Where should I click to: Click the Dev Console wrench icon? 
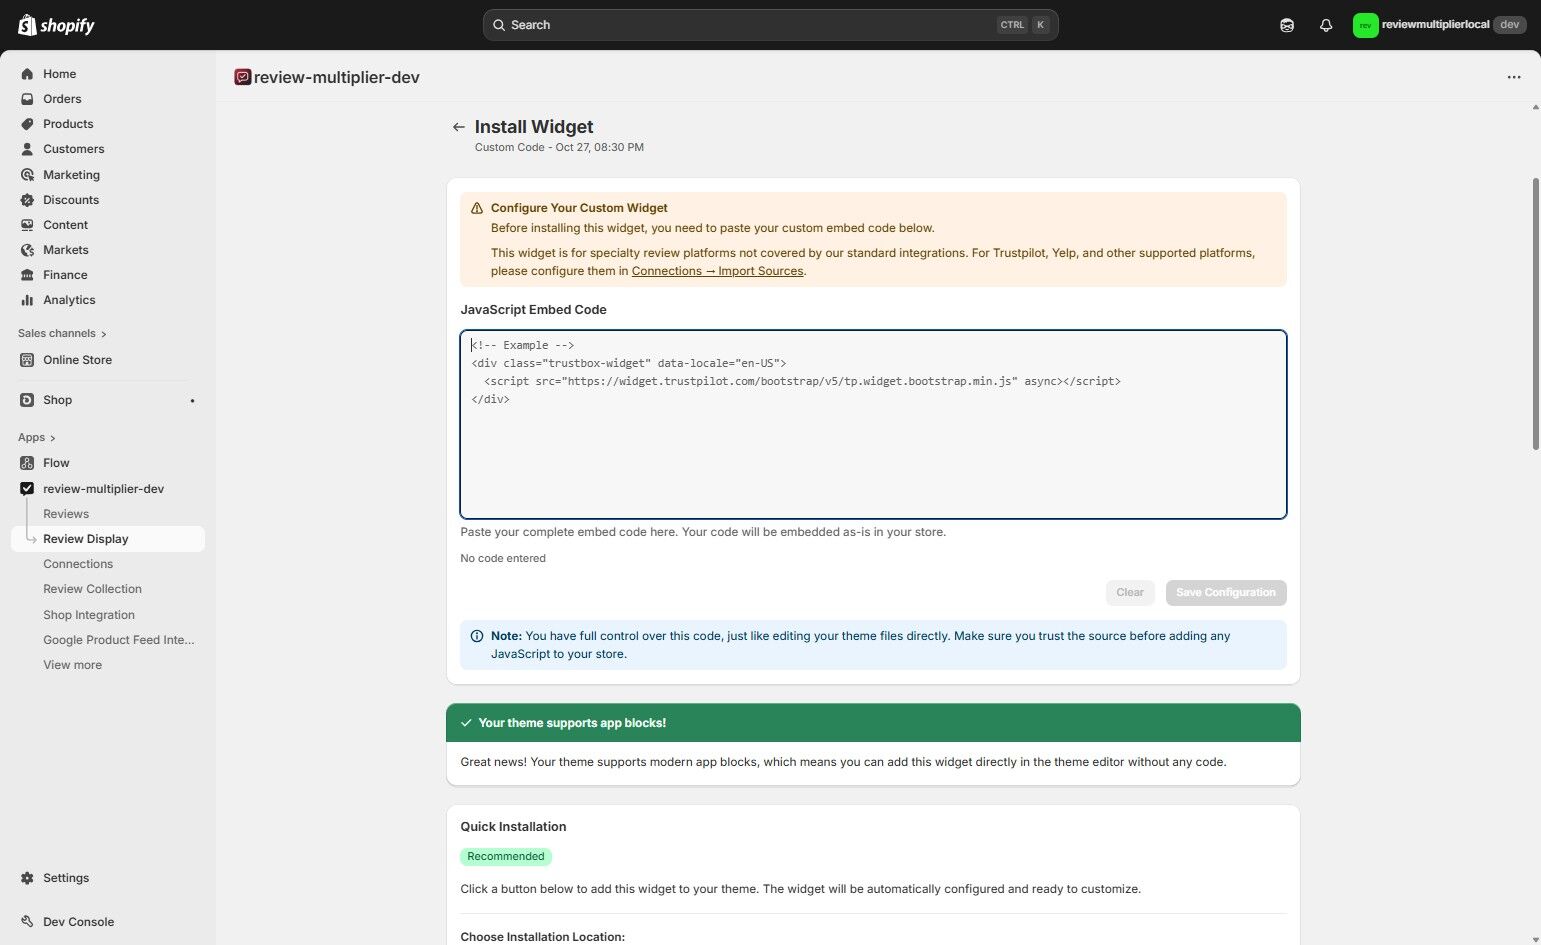pyautogui.click(x=27, y=922)
